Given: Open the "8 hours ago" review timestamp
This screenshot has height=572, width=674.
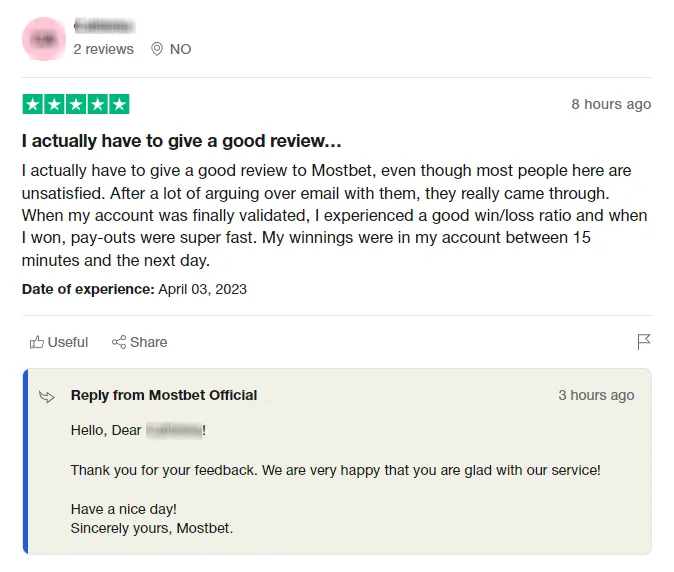Looking at the screenshot, I should click(x=610, y=104).
